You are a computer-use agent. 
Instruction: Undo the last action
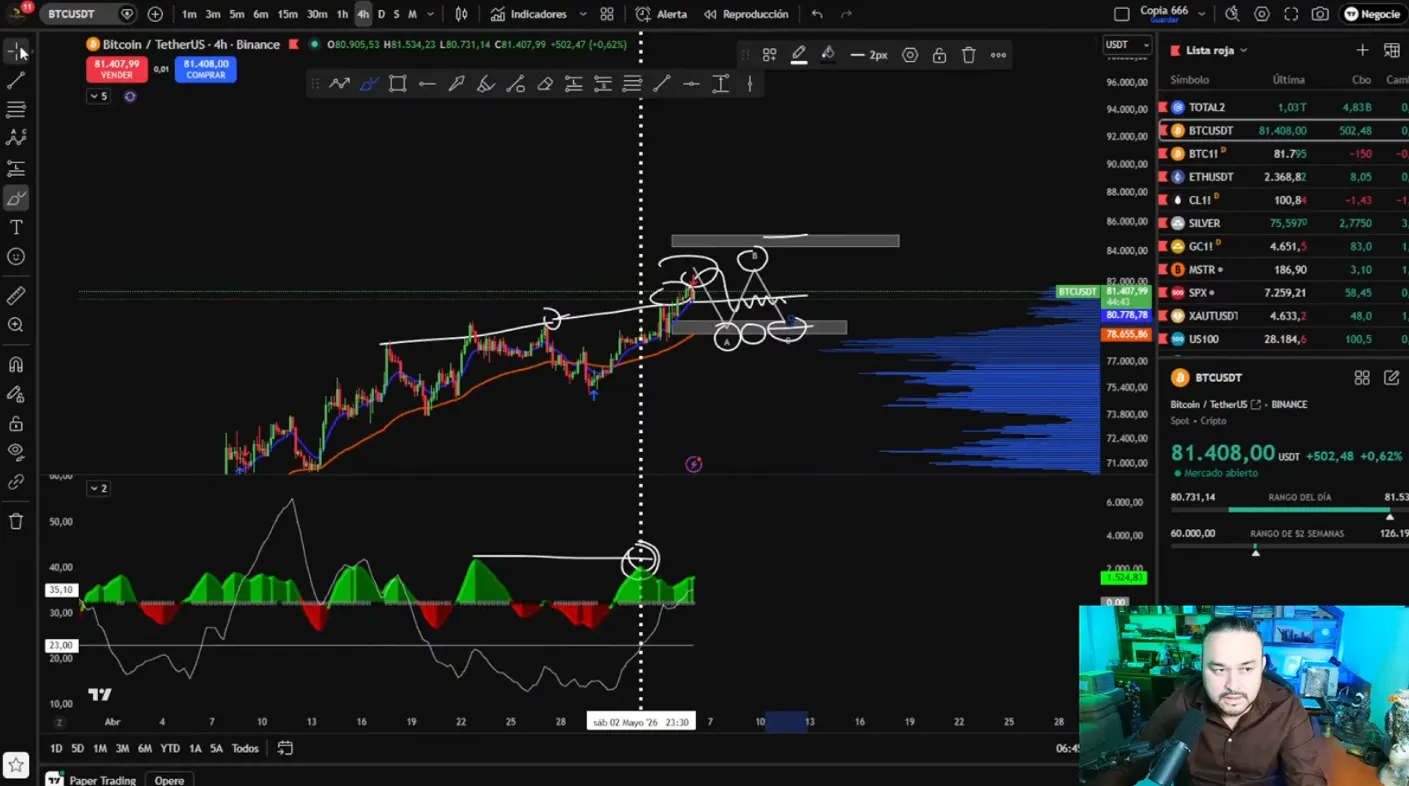tap(817, 14)
